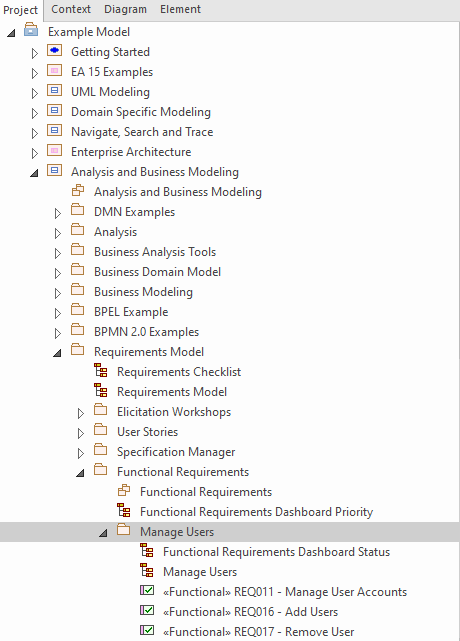Switch to the Element tab
The width and height of the screenshot is (460, 641).
click(180, 9)
